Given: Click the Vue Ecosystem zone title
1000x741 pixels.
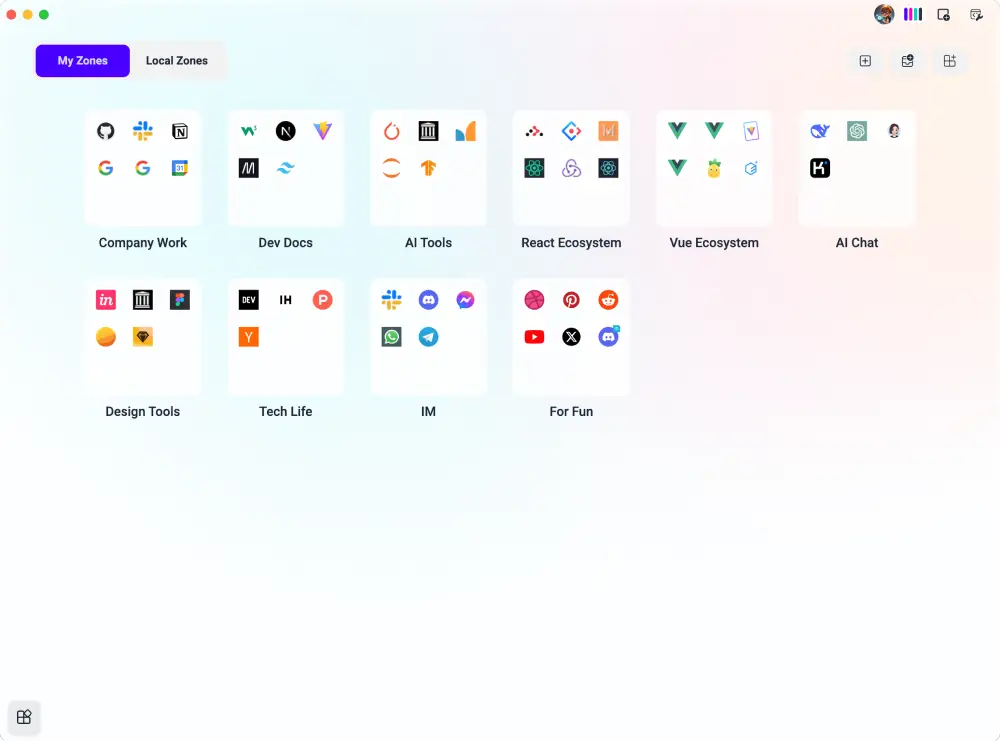Looking at the screenshot, I should pos(714,243).
